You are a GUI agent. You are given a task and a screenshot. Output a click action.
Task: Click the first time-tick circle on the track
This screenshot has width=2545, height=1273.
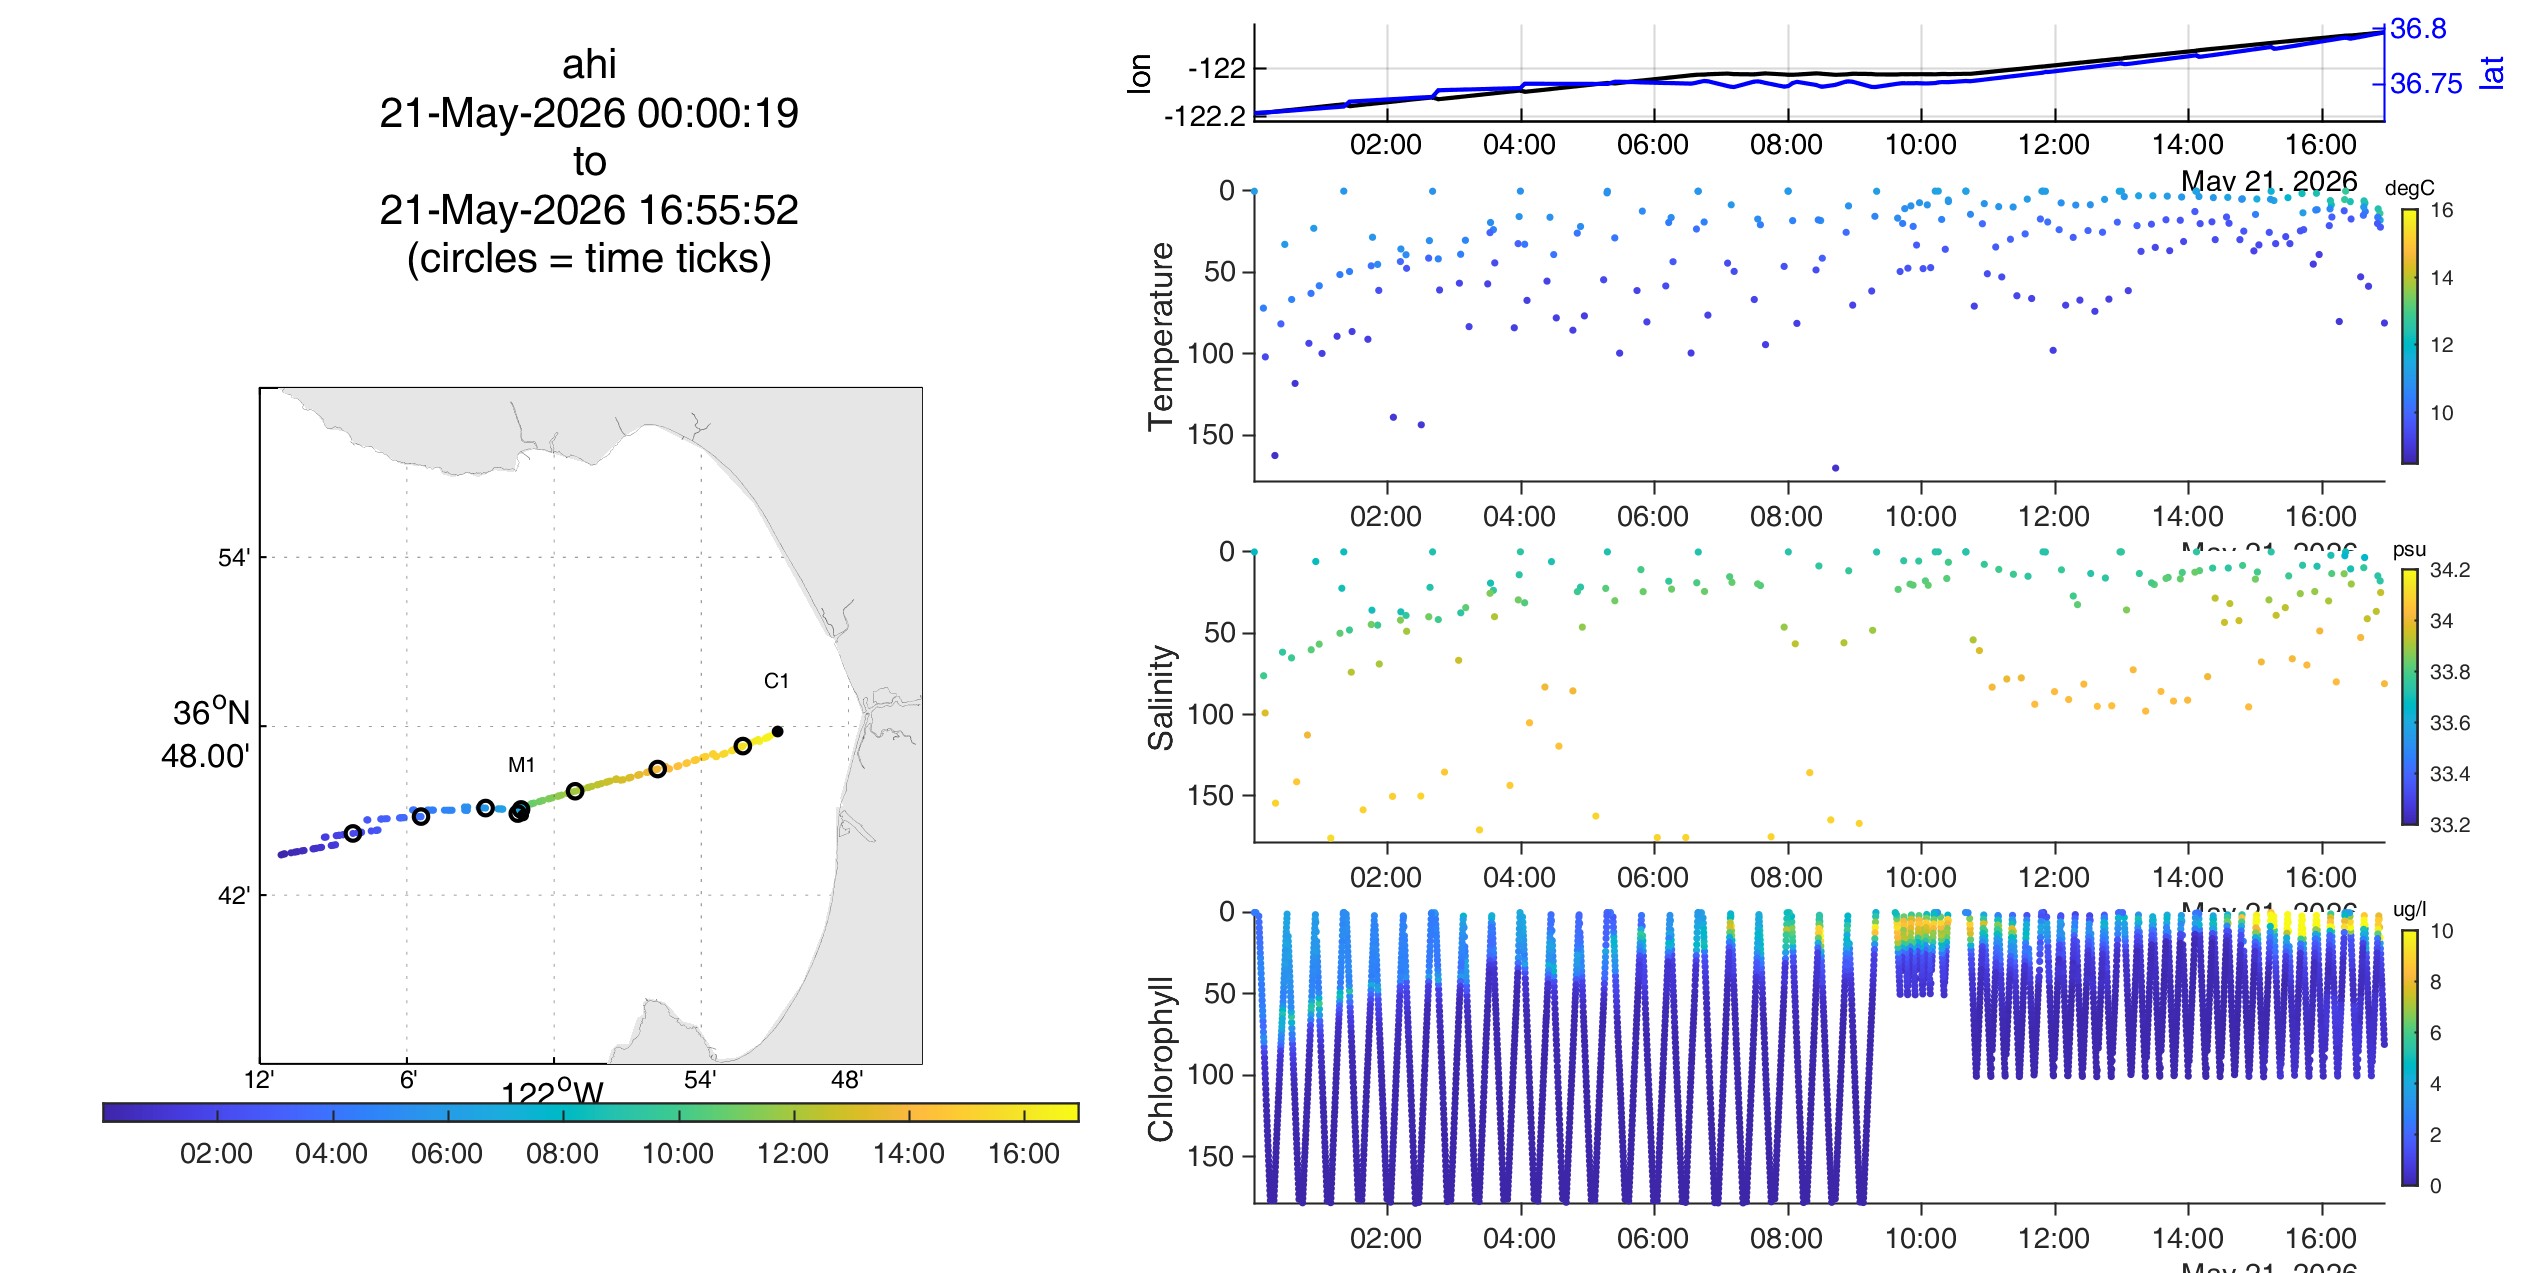[353, 833]
